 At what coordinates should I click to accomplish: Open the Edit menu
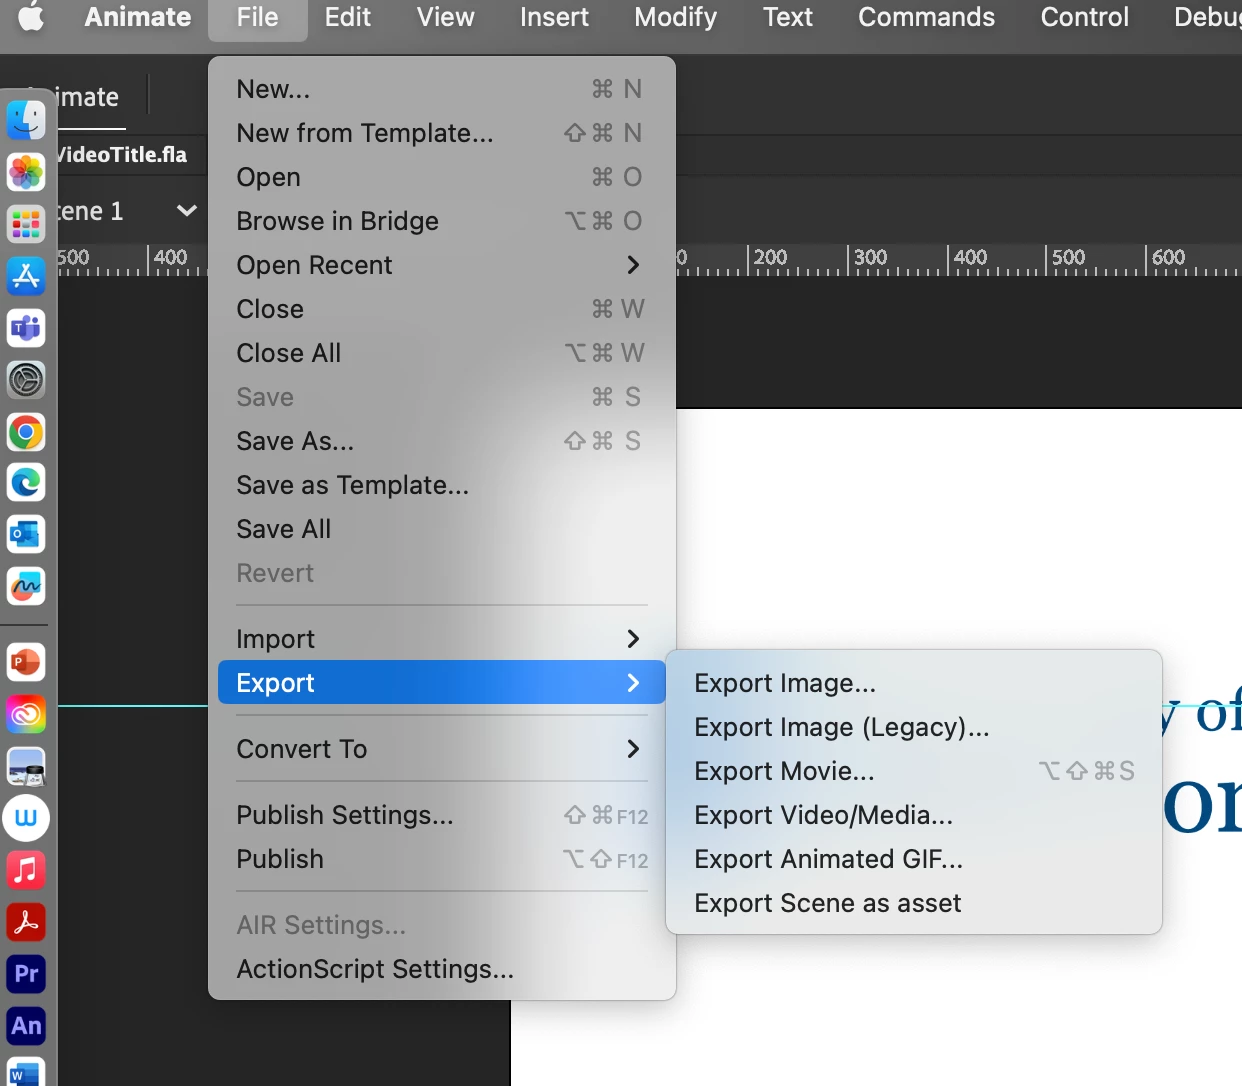pos(347,17)
